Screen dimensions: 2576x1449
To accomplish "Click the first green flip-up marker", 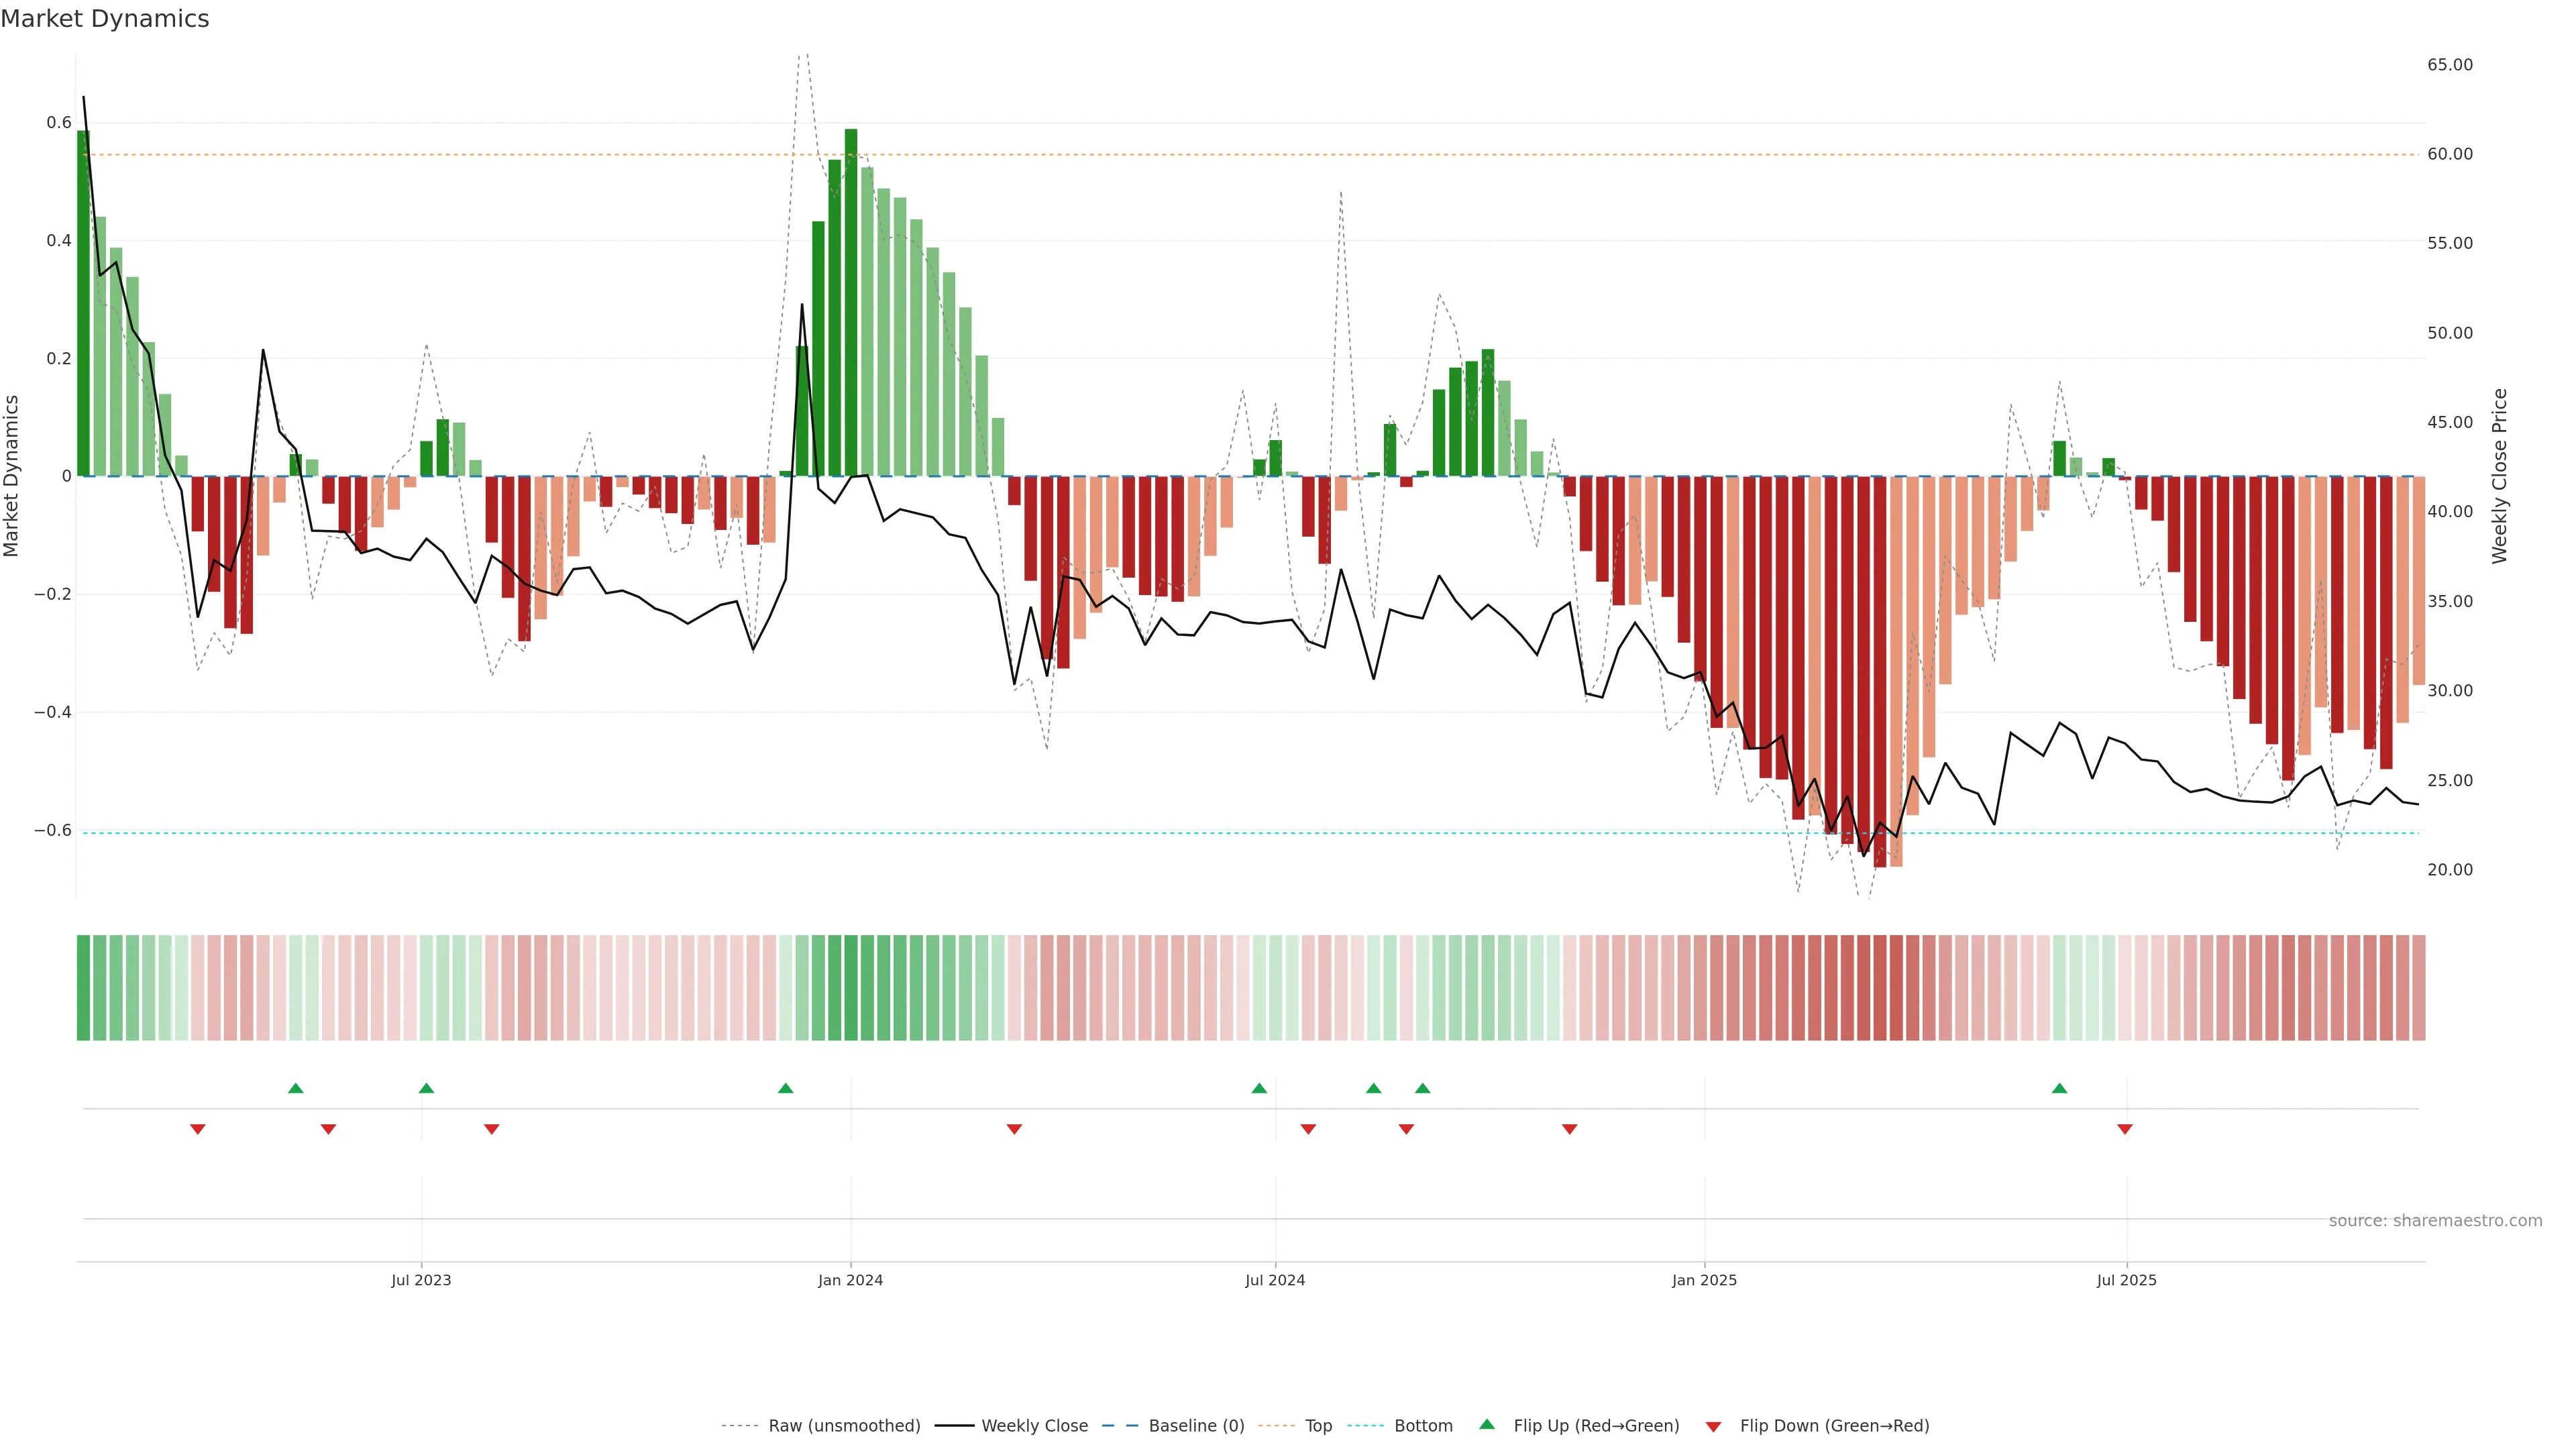I will (295, 1088).
